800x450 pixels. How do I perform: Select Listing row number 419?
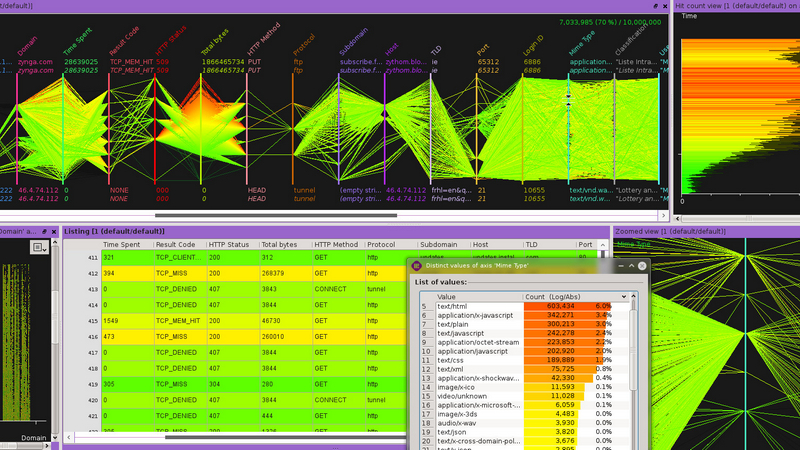pos(92,384)
